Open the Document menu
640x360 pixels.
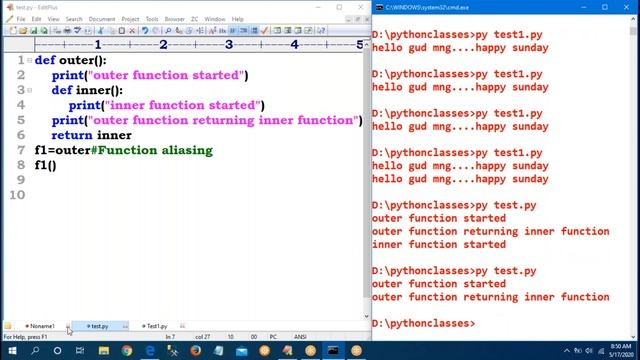point(102,19)
